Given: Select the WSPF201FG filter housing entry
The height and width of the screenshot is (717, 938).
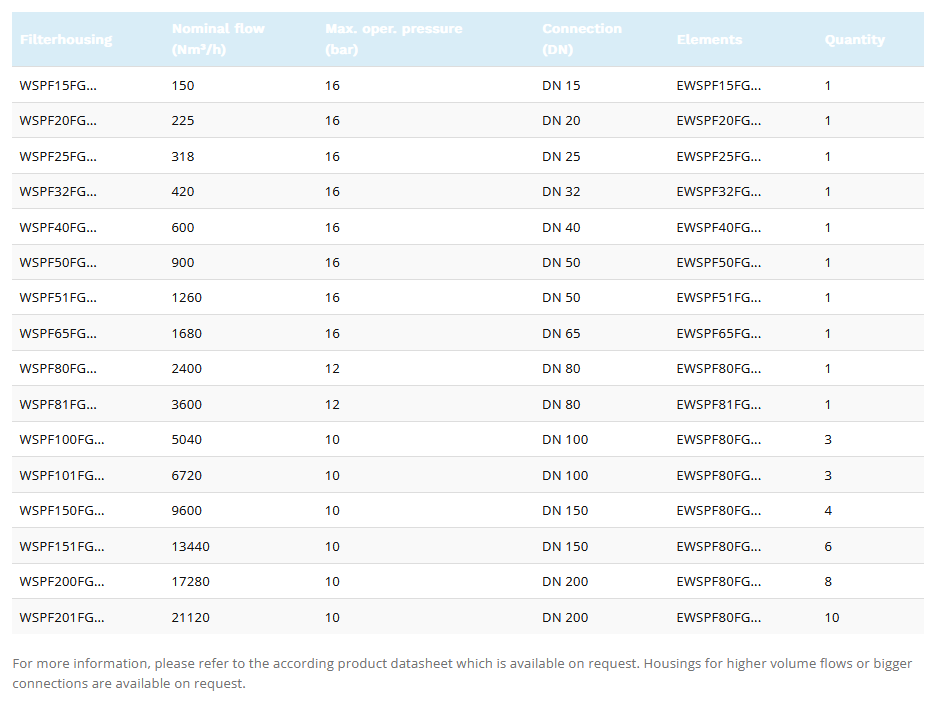Looking at the screenshot, I should (x=62, y=618).
